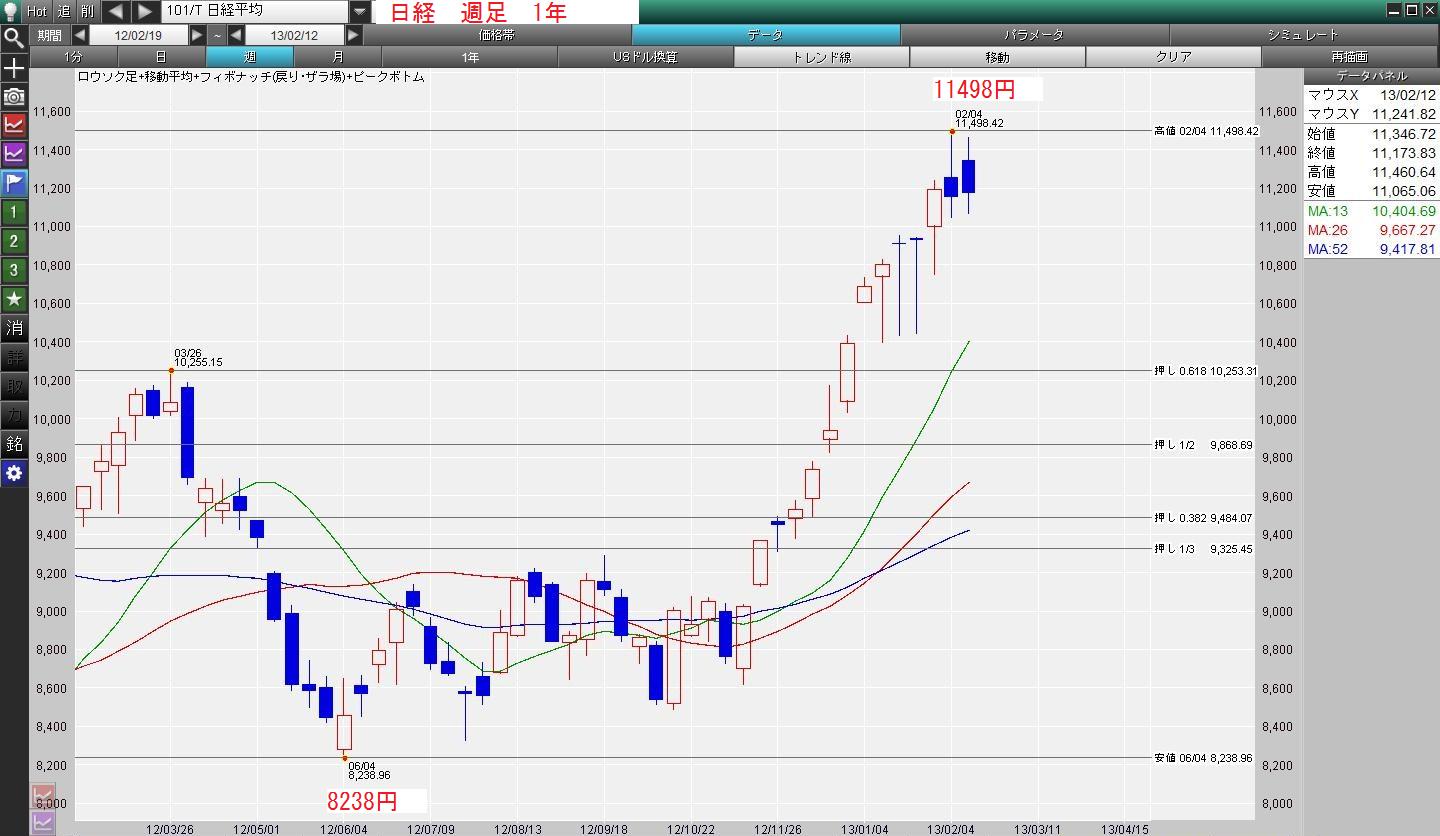Click the MA:26 value 9,667.27
Image resolution: width=1440 pixels, height=836 pixels.
click(x=1407, y=230)
